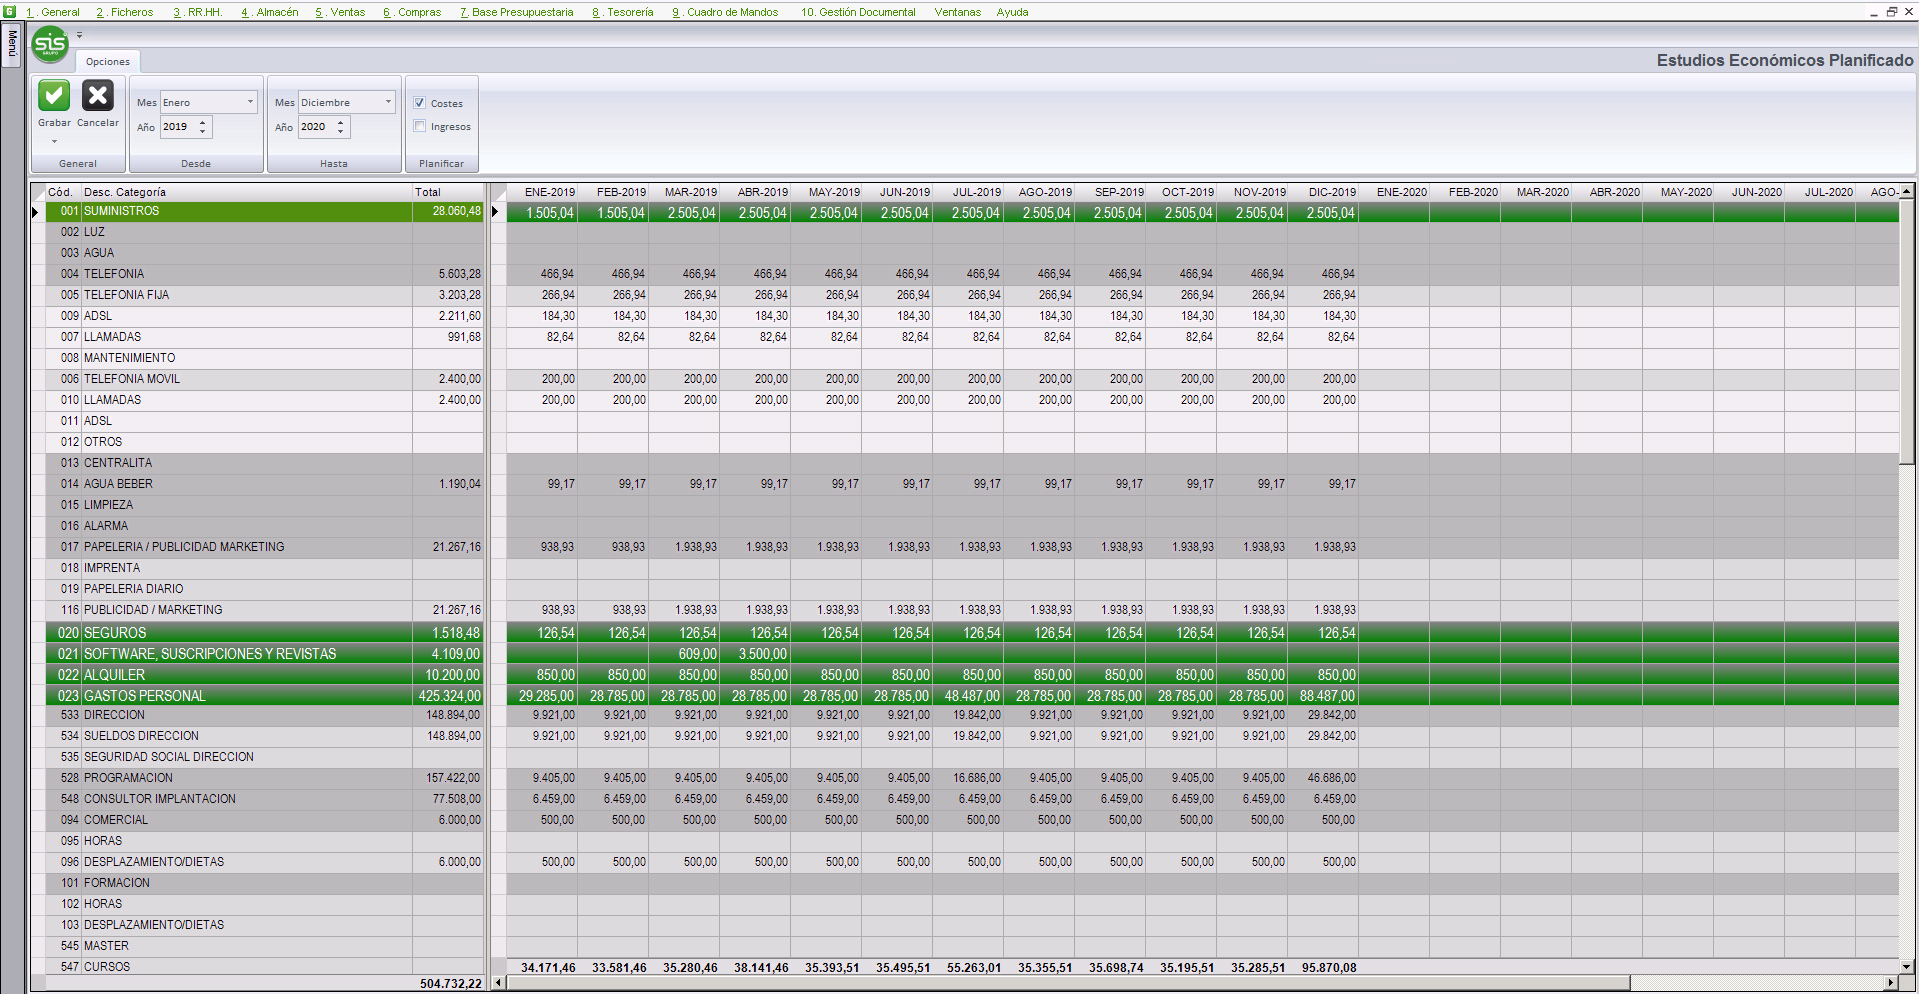Open the 1. General menu
Image resolution: width=1919 pixels, height=994 pixels.
53,12
